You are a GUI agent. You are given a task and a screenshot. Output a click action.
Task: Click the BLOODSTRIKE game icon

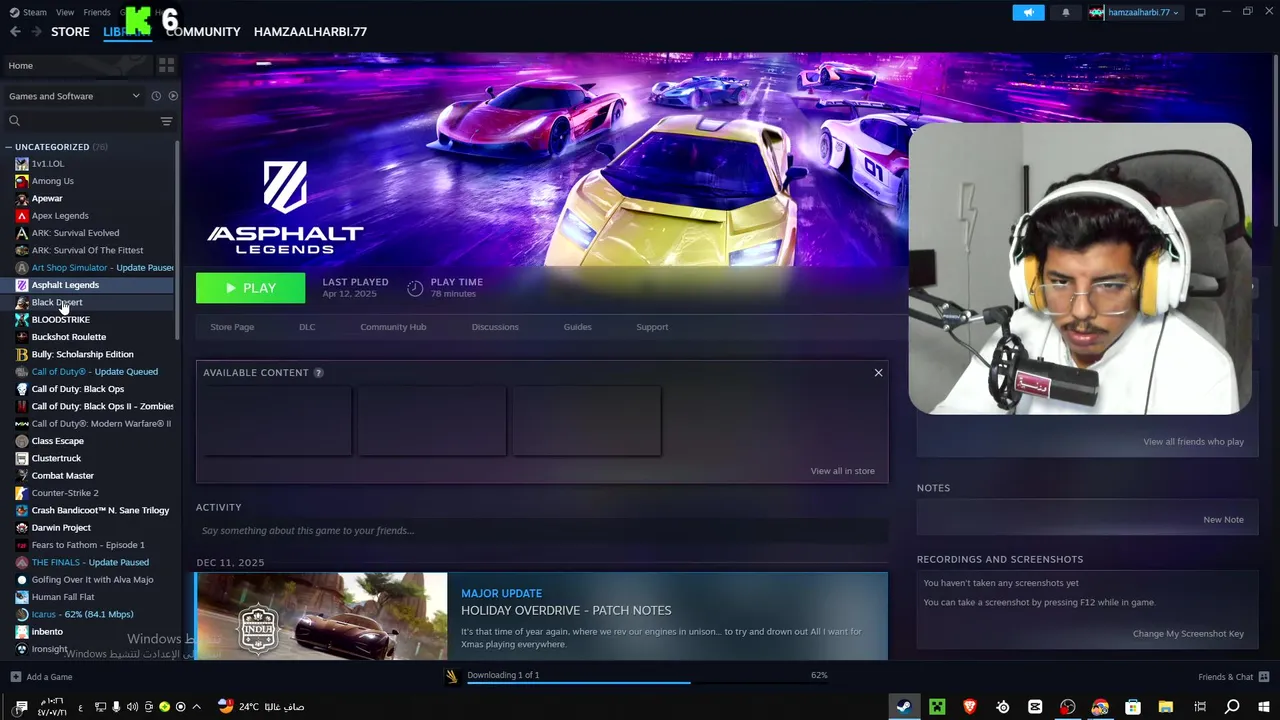pyautogui.click(x=22, y=319)
